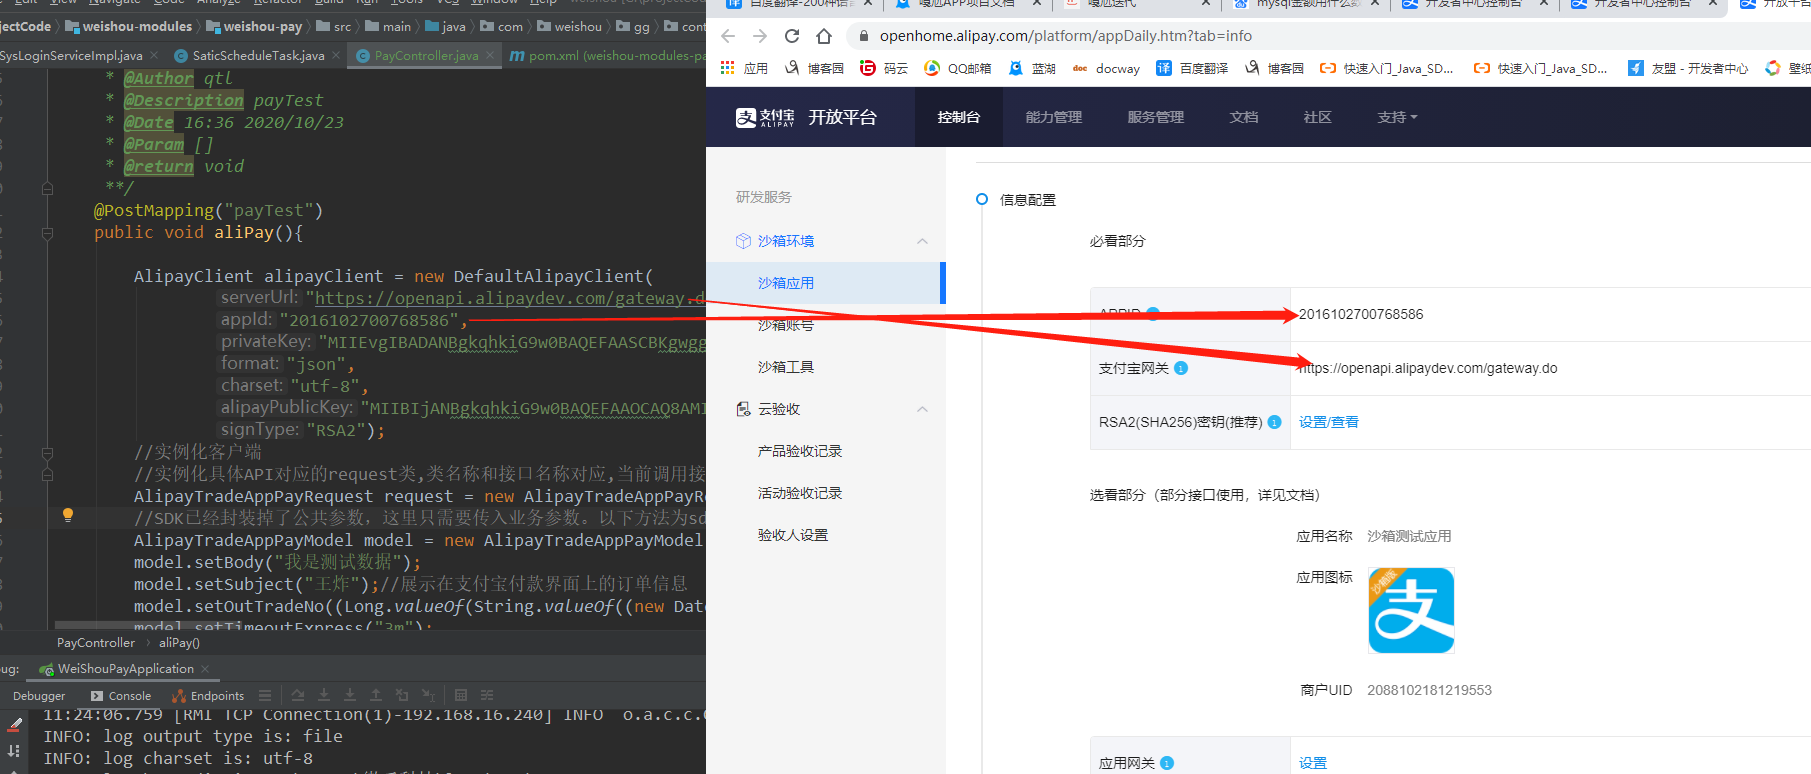Open the 蓝湖 bookmark
The width and height of the screenshot is (1811, 774).
pyautogui.click(x=1032, y=68)
